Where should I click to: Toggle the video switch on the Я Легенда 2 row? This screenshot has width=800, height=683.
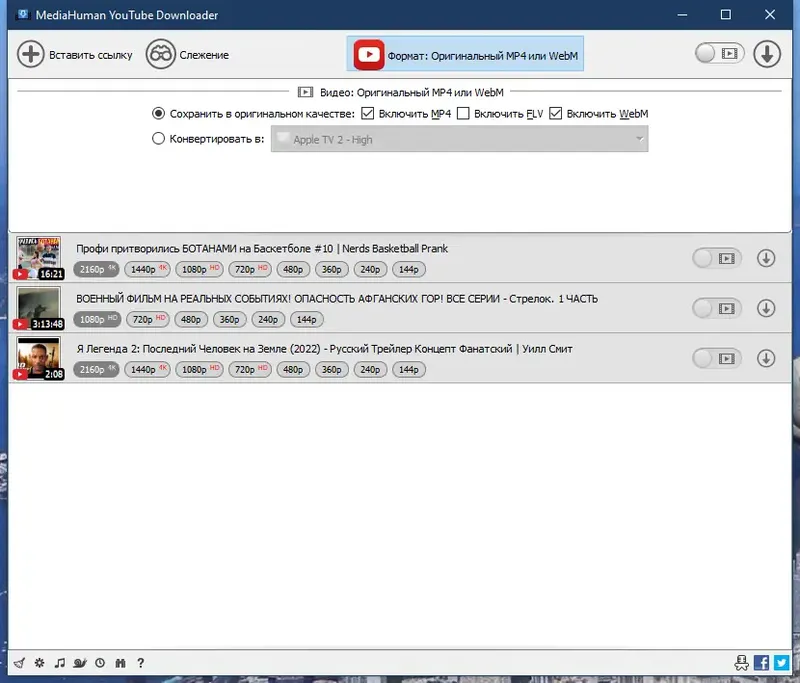click(717, 358)
